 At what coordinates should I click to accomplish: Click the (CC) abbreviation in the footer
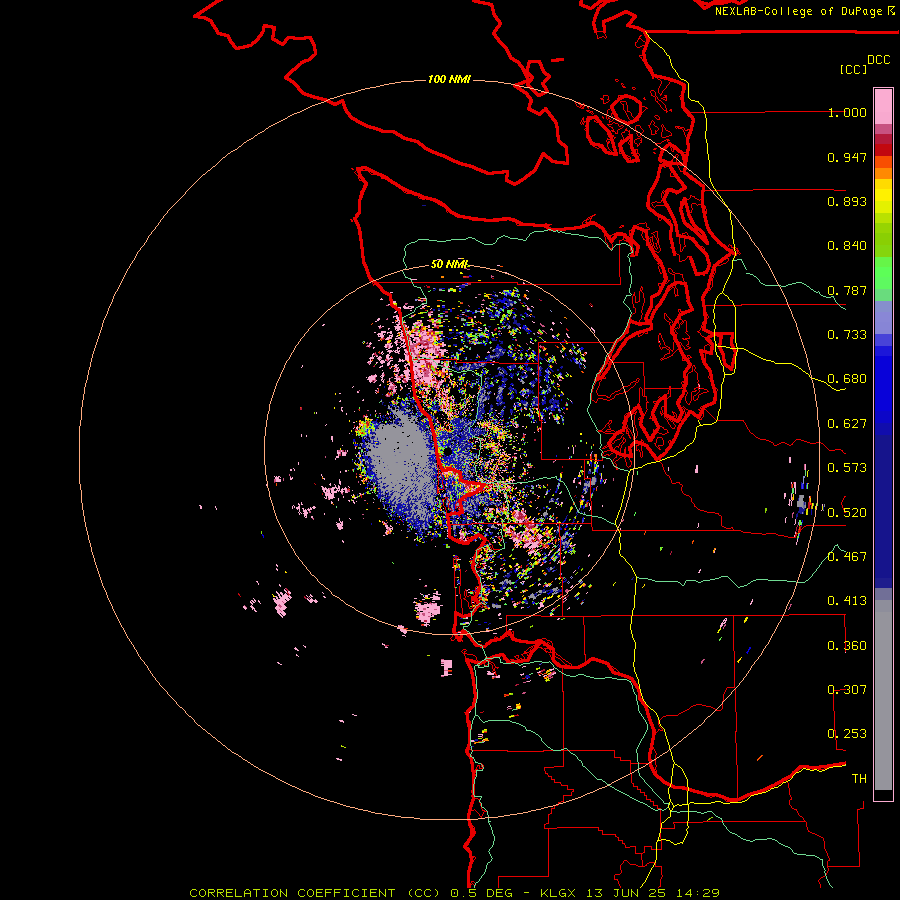tap(422, 893)
